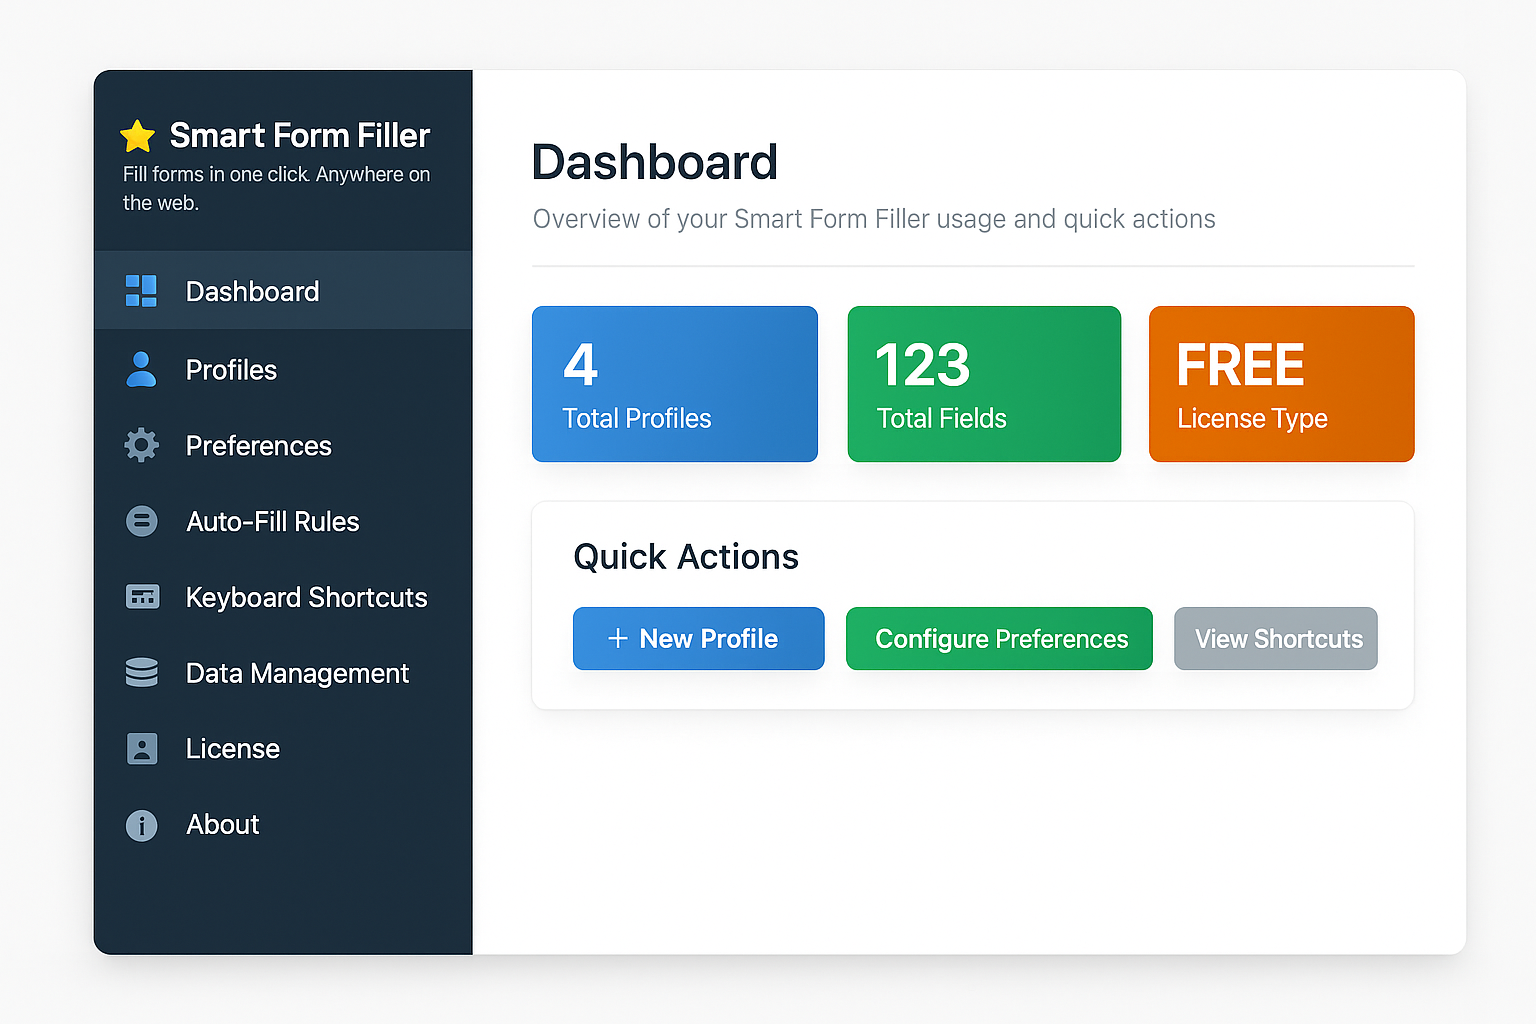
Task: Click the Profiles person icon
Action: click(x=141, y=370)
